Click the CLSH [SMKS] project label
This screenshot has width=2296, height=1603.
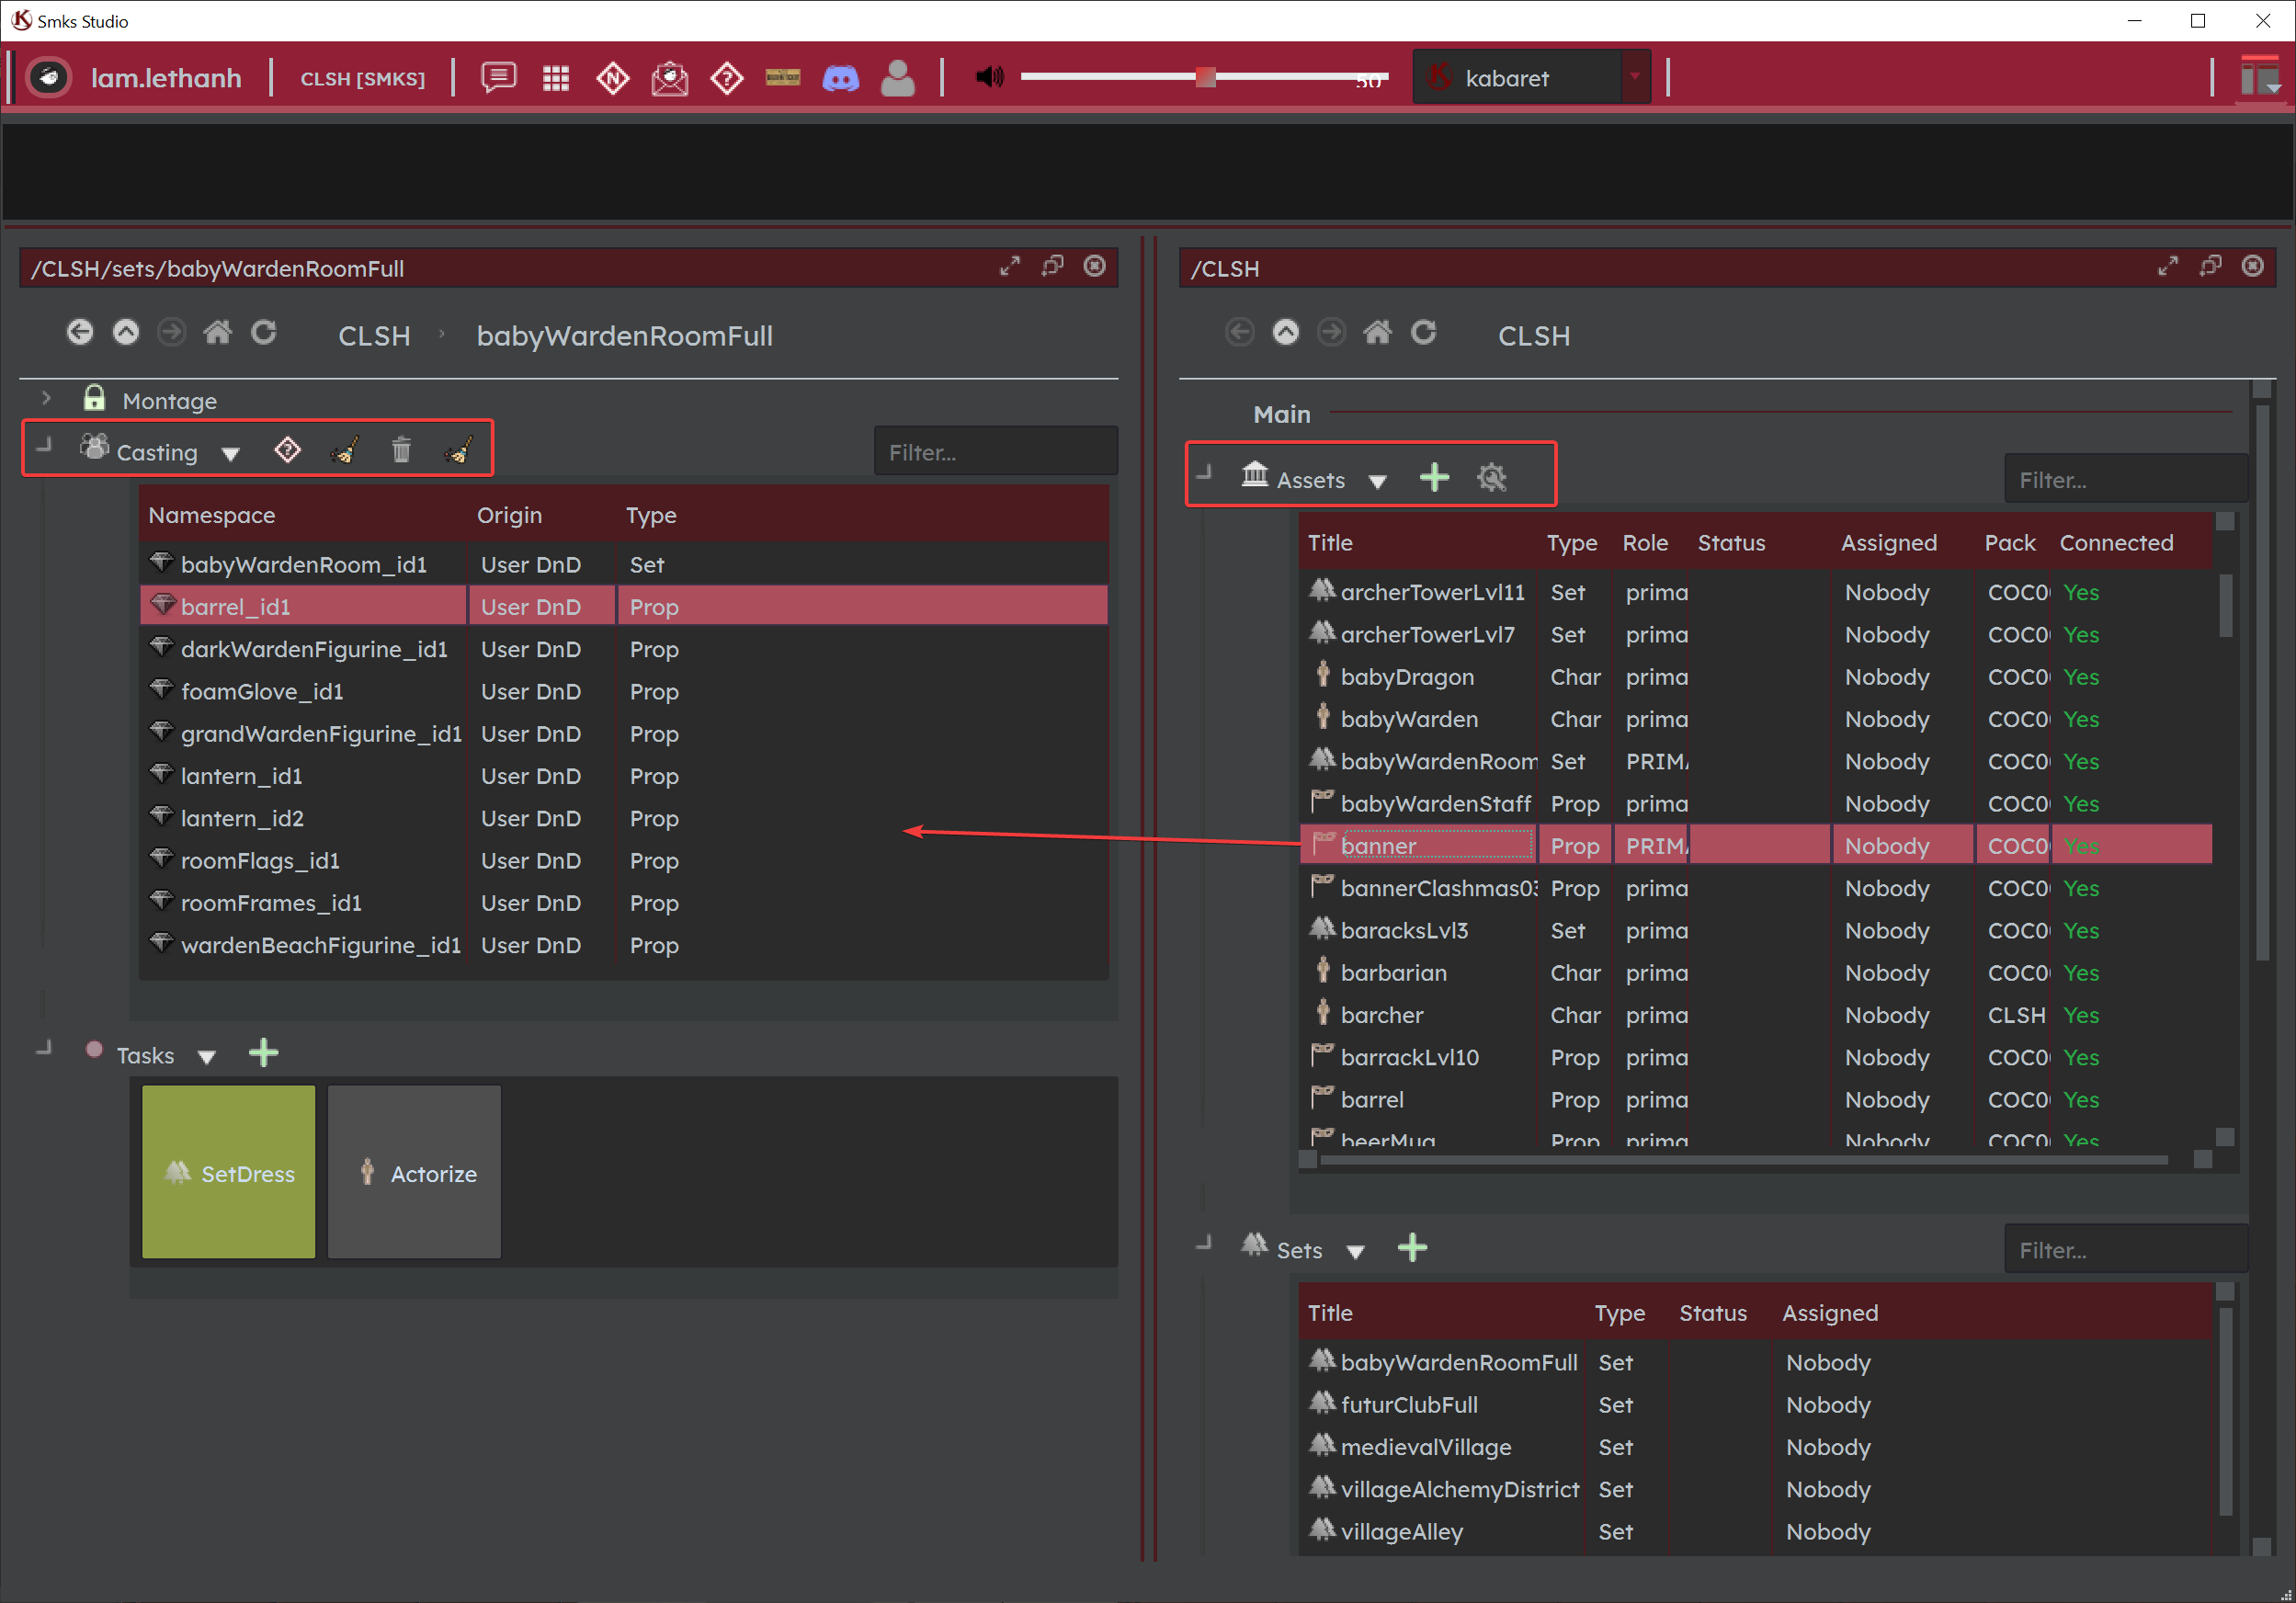[362, 78]
